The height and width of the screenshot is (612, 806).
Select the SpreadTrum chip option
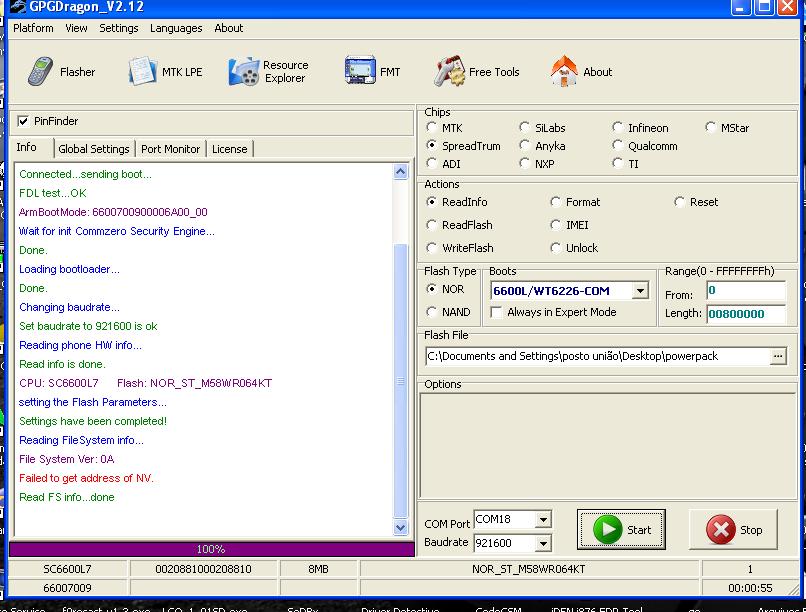[432, 145]
